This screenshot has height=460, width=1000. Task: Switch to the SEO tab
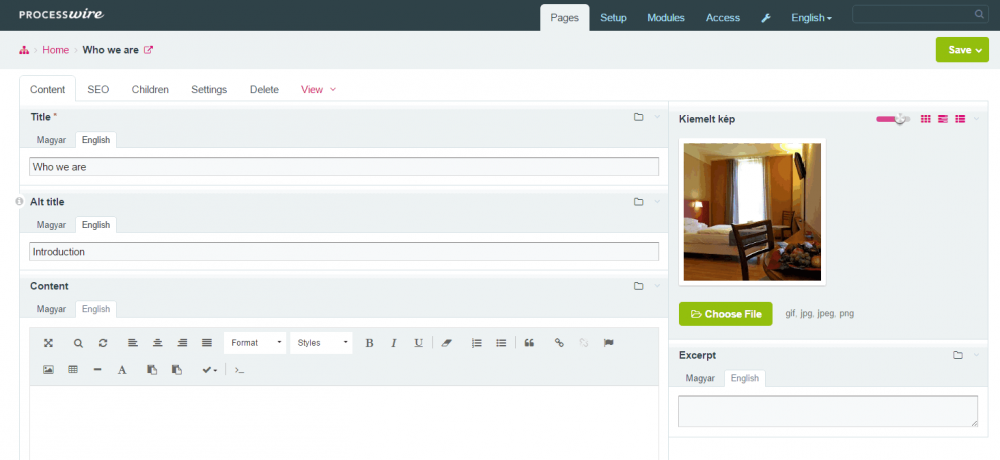(x=98, y=89)
